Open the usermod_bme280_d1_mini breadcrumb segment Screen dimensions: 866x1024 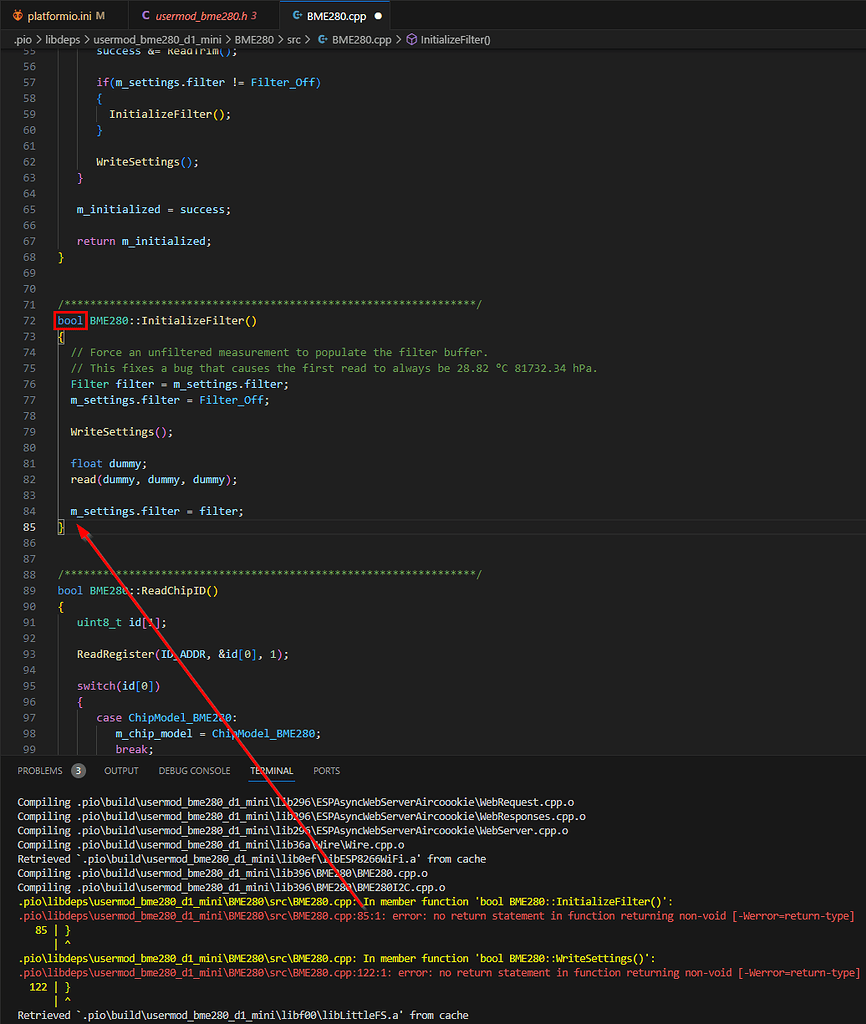[157, 40]
